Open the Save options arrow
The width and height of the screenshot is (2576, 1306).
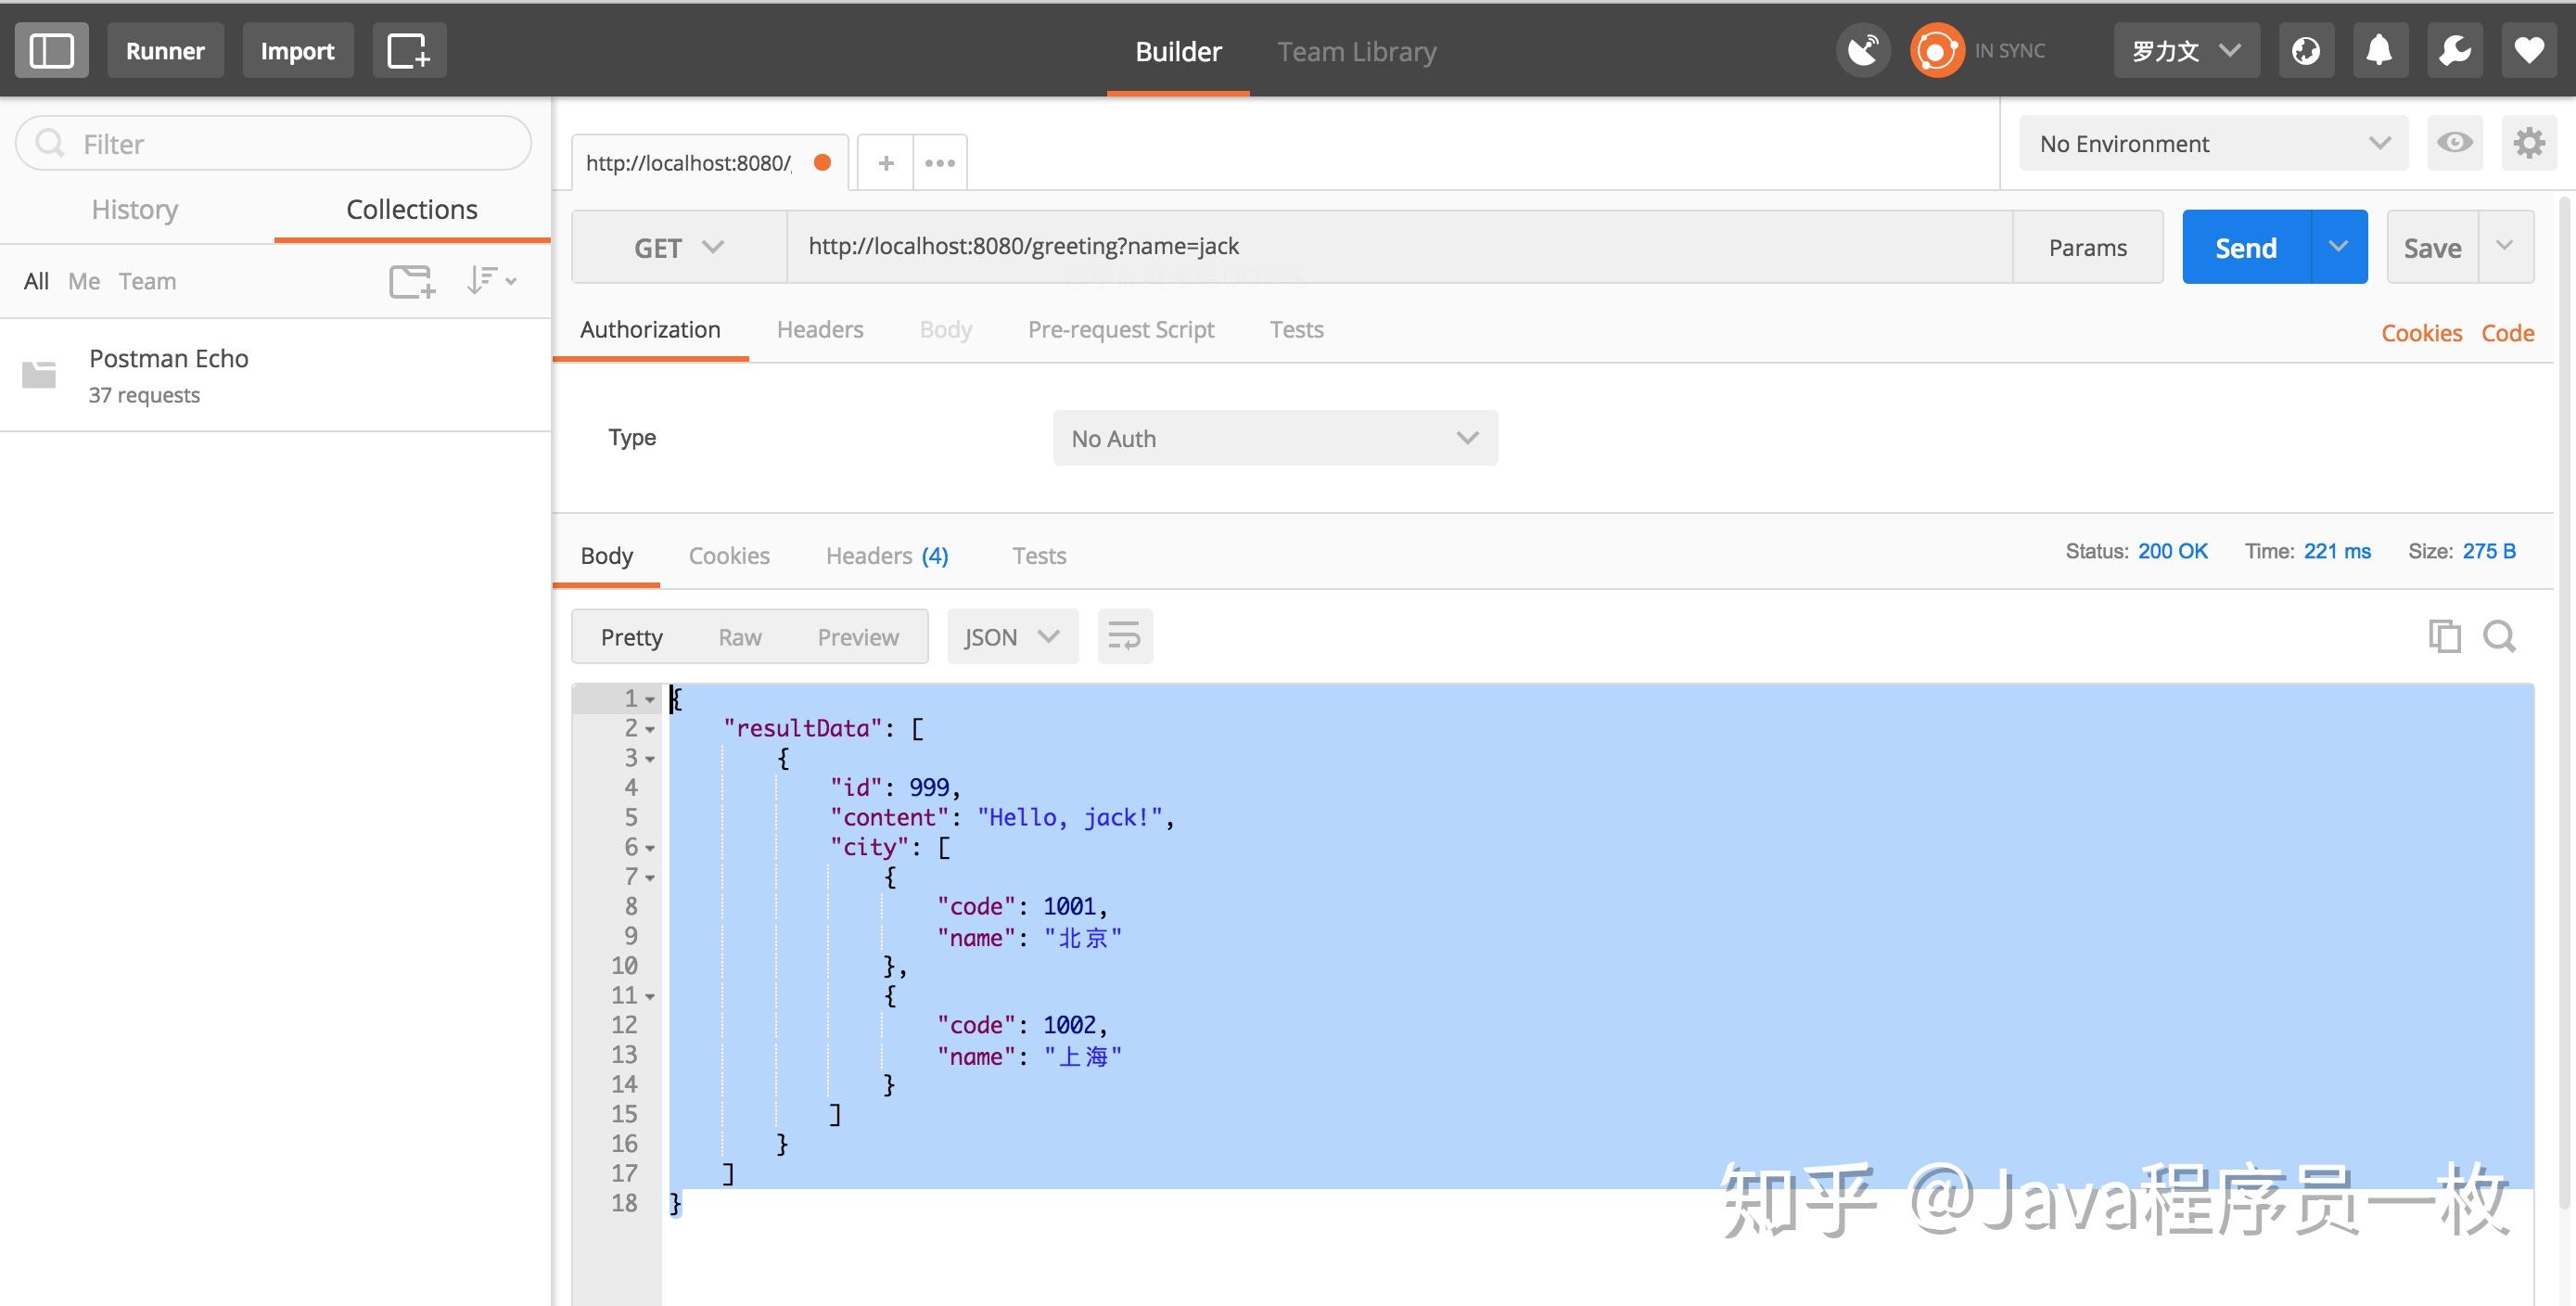click(x=2505, y=246)
